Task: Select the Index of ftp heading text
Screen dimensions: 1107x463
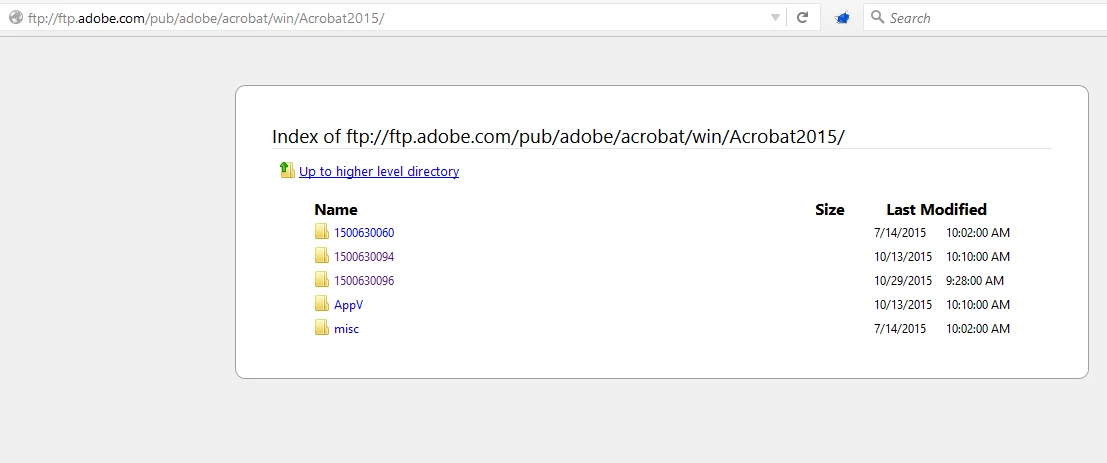Action: pos(558,137)
